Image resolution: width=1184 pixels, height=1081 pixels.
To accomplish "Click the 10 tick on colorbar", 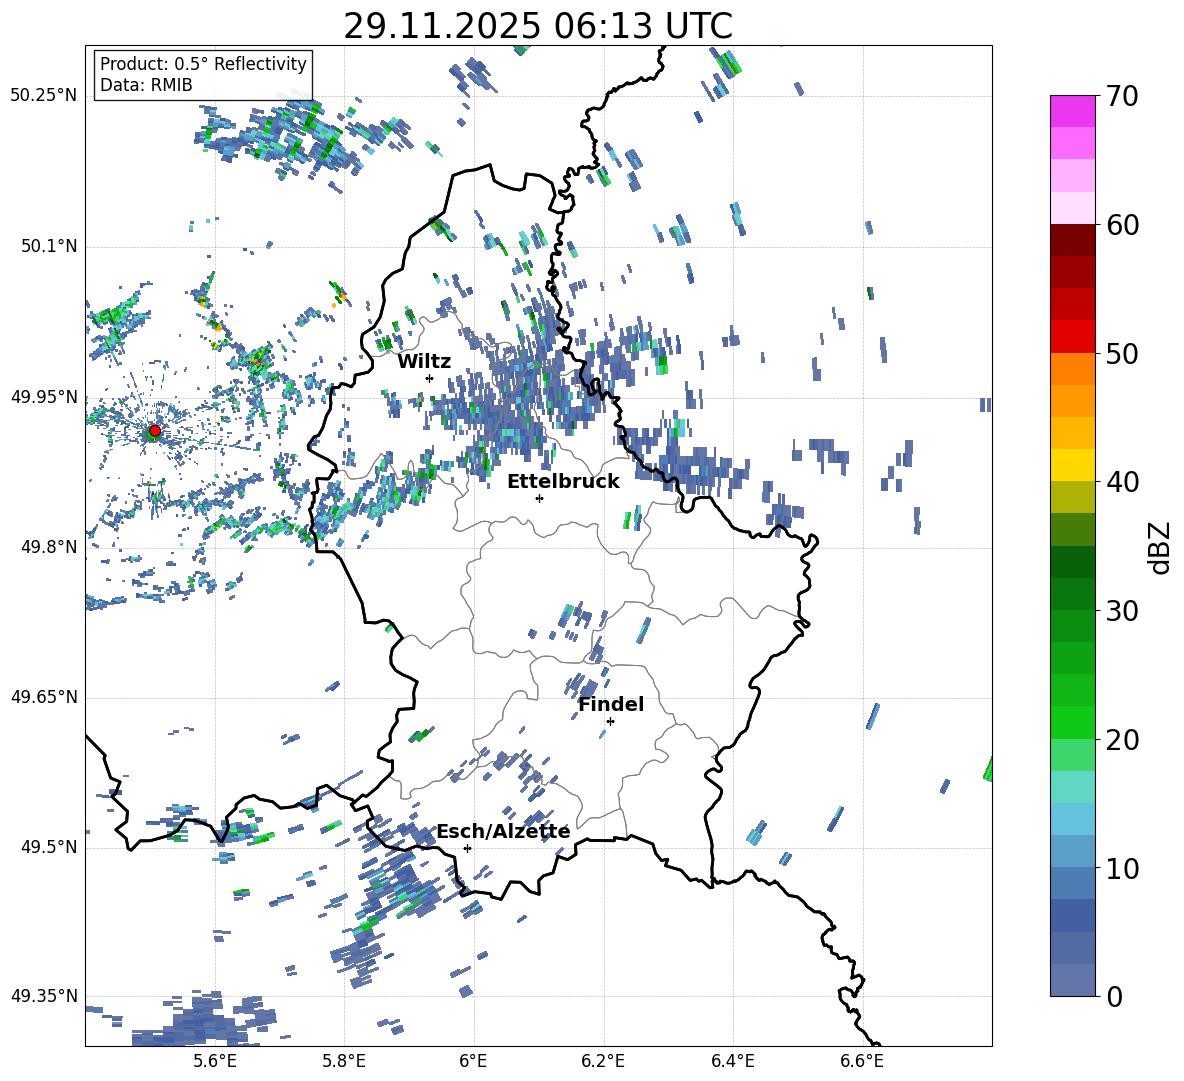I will 1122,868.
